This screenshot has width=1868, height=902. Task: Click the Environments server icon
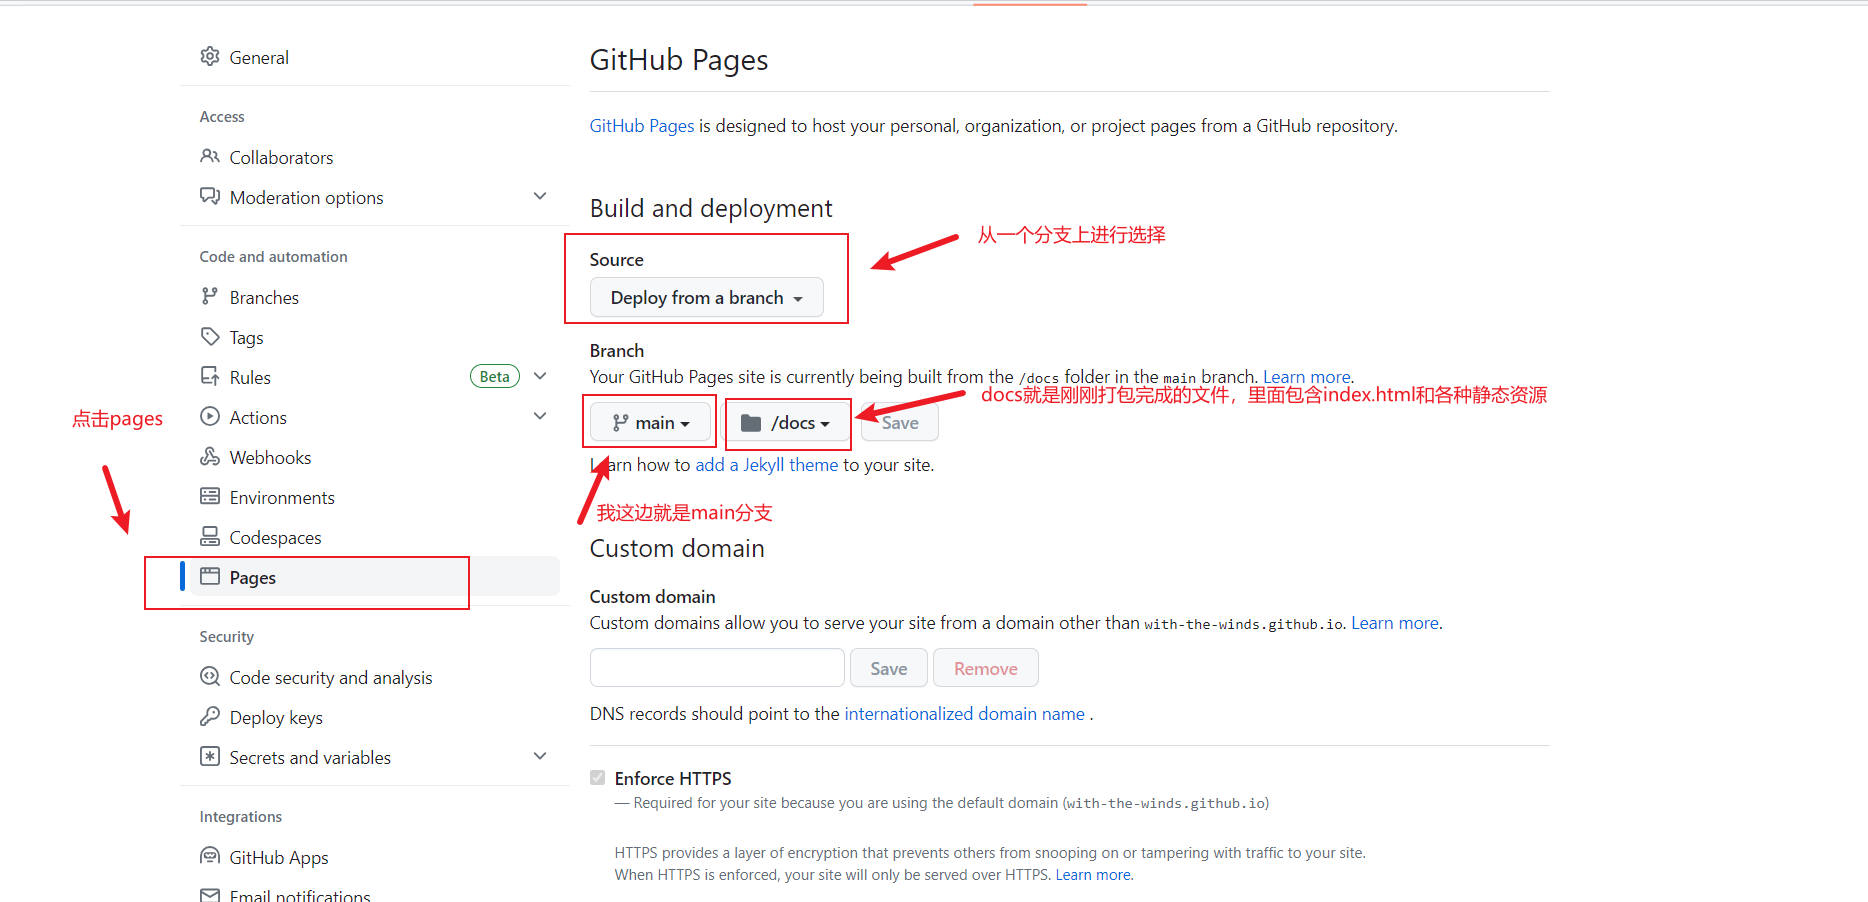coord(210,496)
